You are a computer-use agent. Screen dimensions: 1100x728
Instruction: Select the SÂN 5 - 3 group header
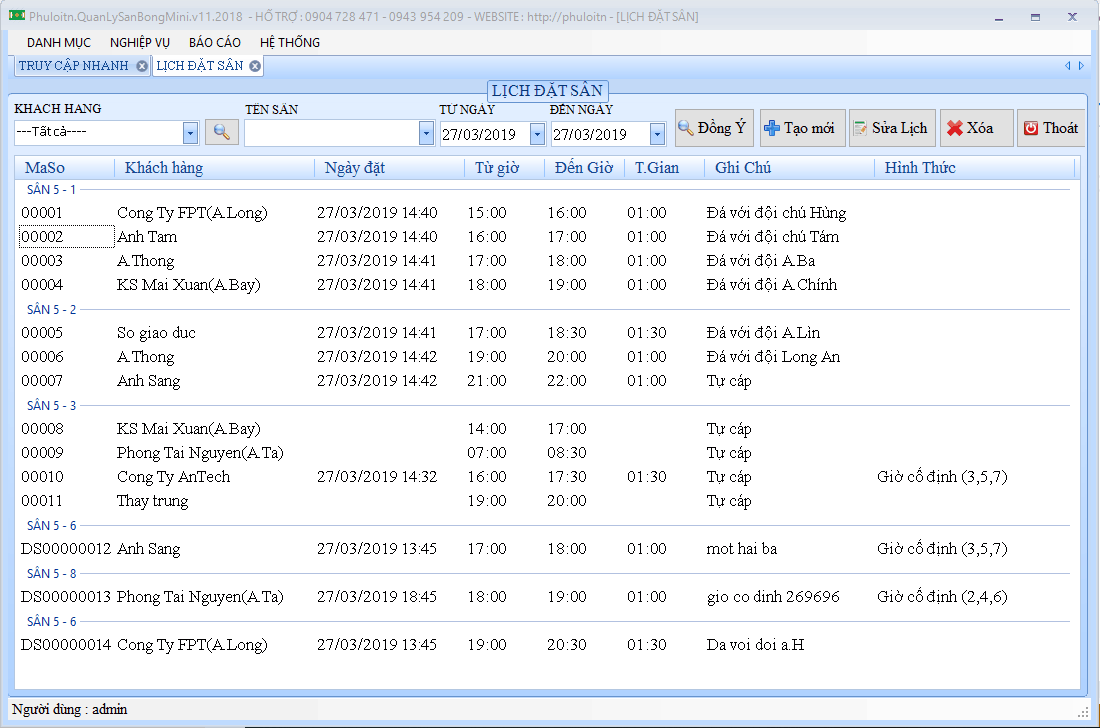click(51, 405)
